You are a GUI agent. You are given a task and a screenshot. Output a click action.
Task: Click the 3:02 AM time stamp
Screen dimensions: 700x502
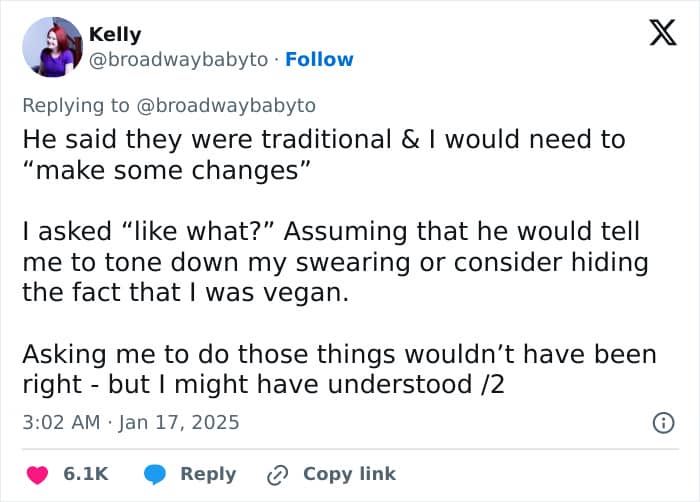(61, 423)
